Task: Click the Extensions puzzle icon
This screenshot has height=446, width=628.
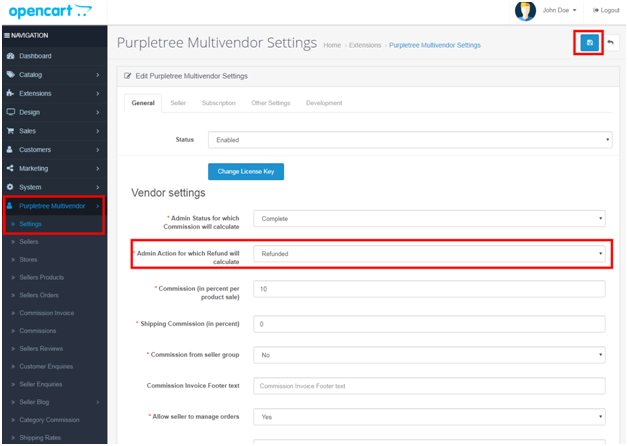Action: pyautogui.click(x=10, y=93)
